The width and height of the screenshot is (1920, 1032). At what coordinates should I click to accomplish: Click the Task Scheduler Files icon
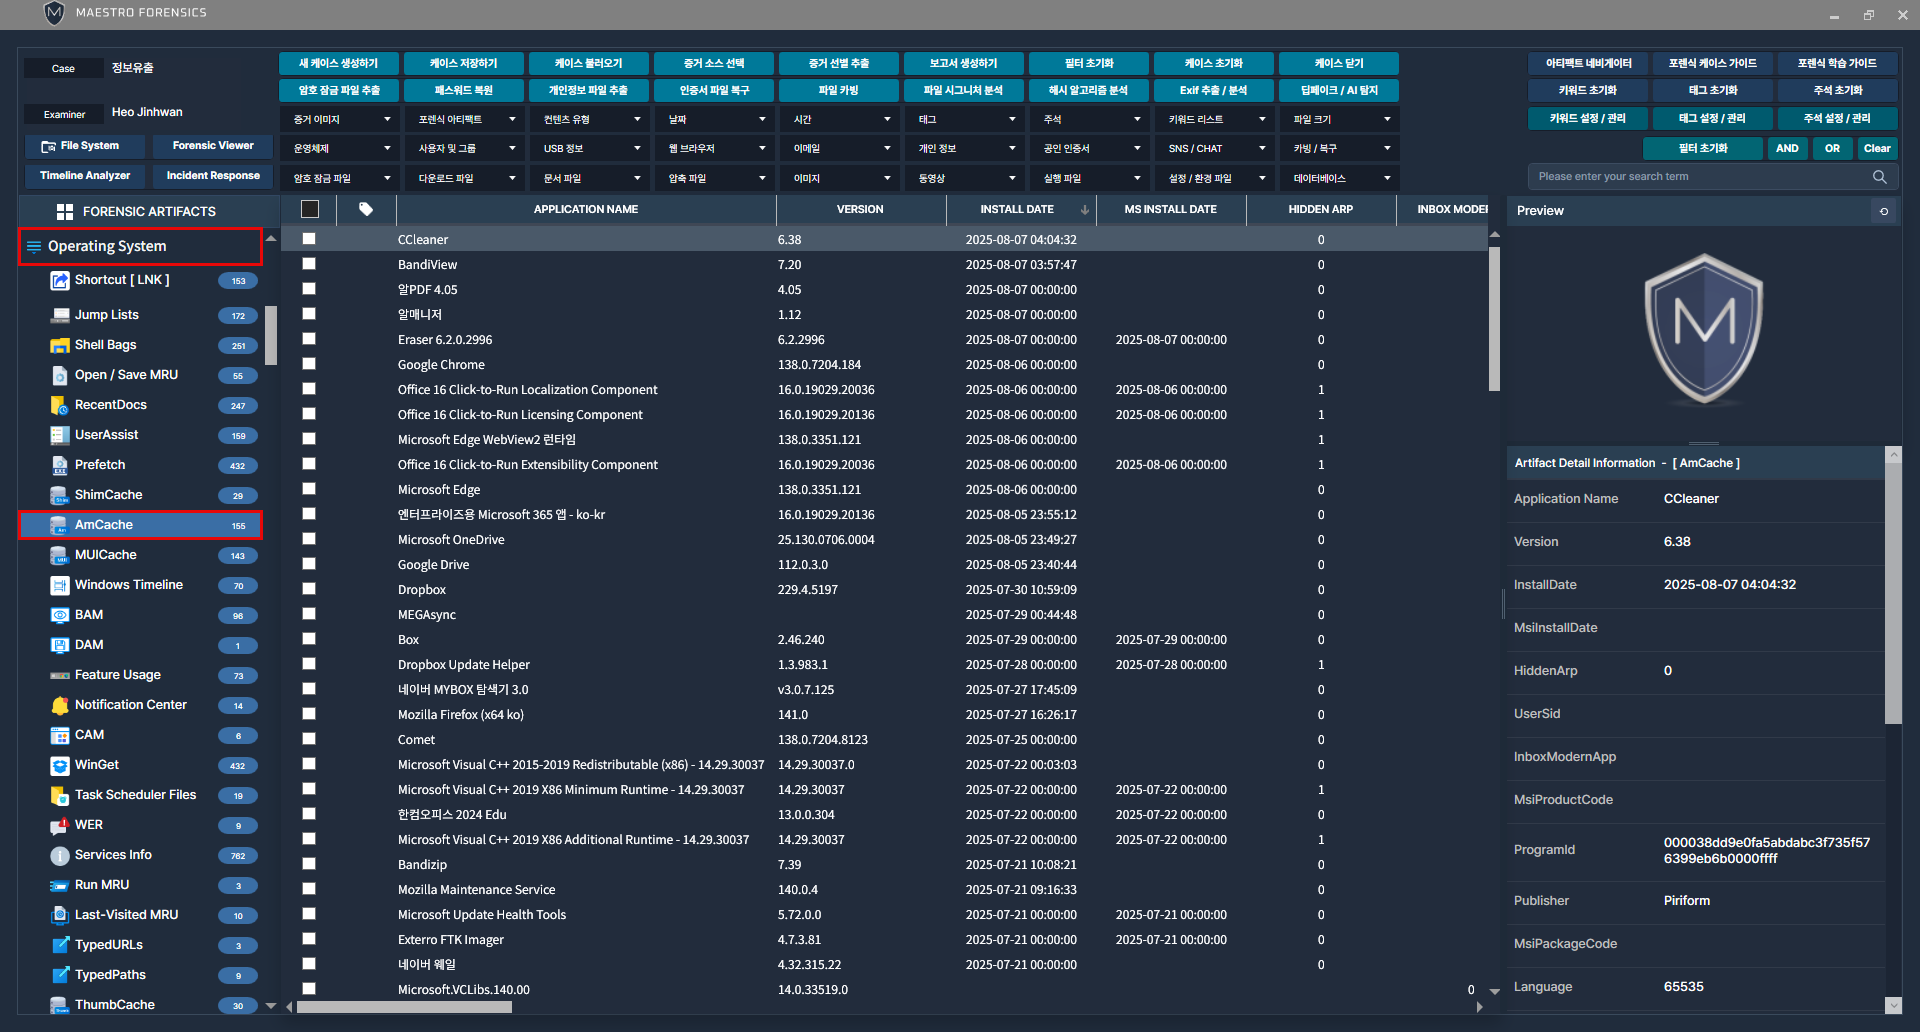(60, 795)
